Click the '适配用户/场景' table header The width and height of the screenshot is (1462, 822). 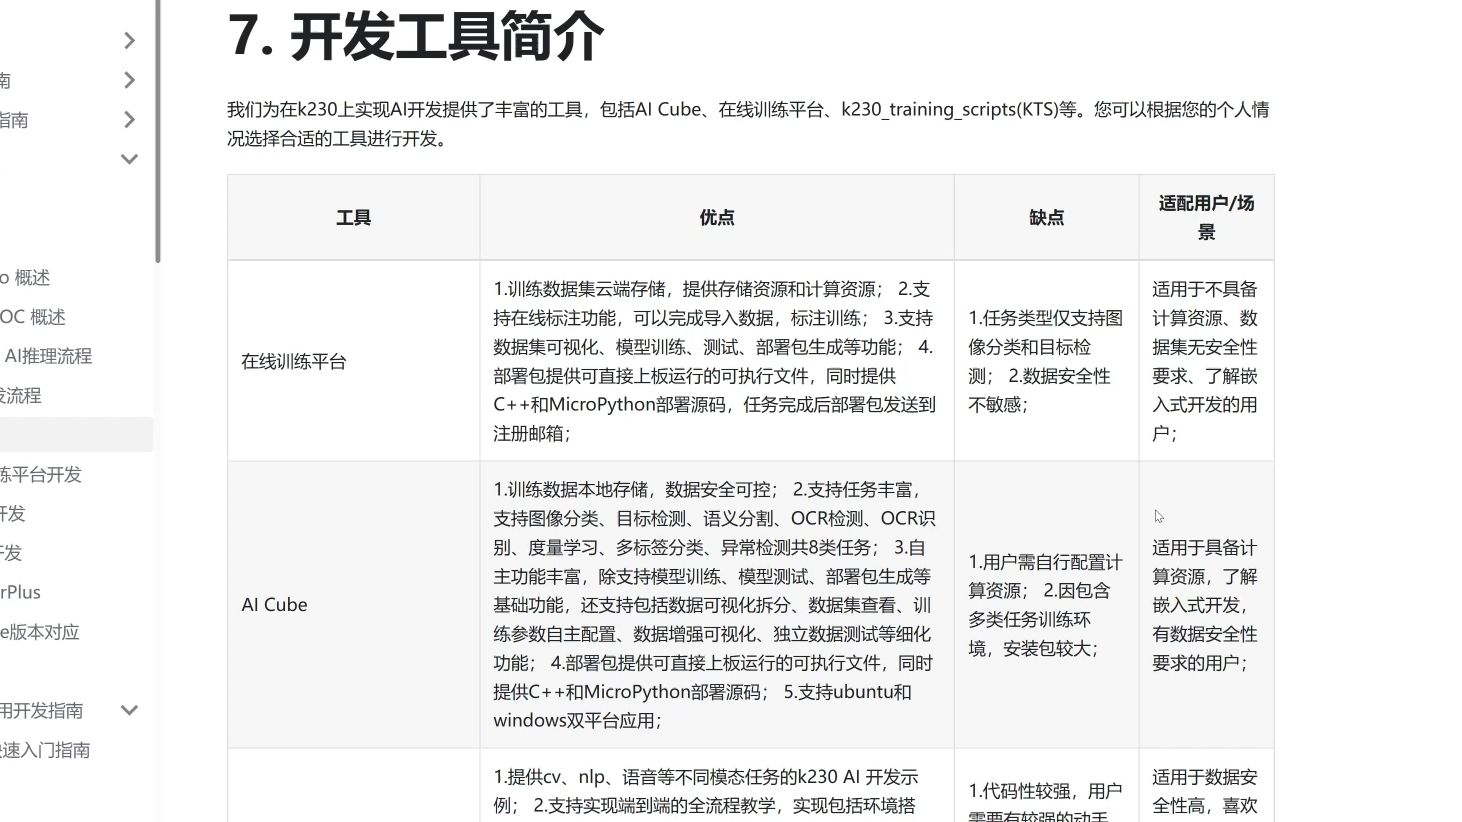click(x=1206, y=218)
